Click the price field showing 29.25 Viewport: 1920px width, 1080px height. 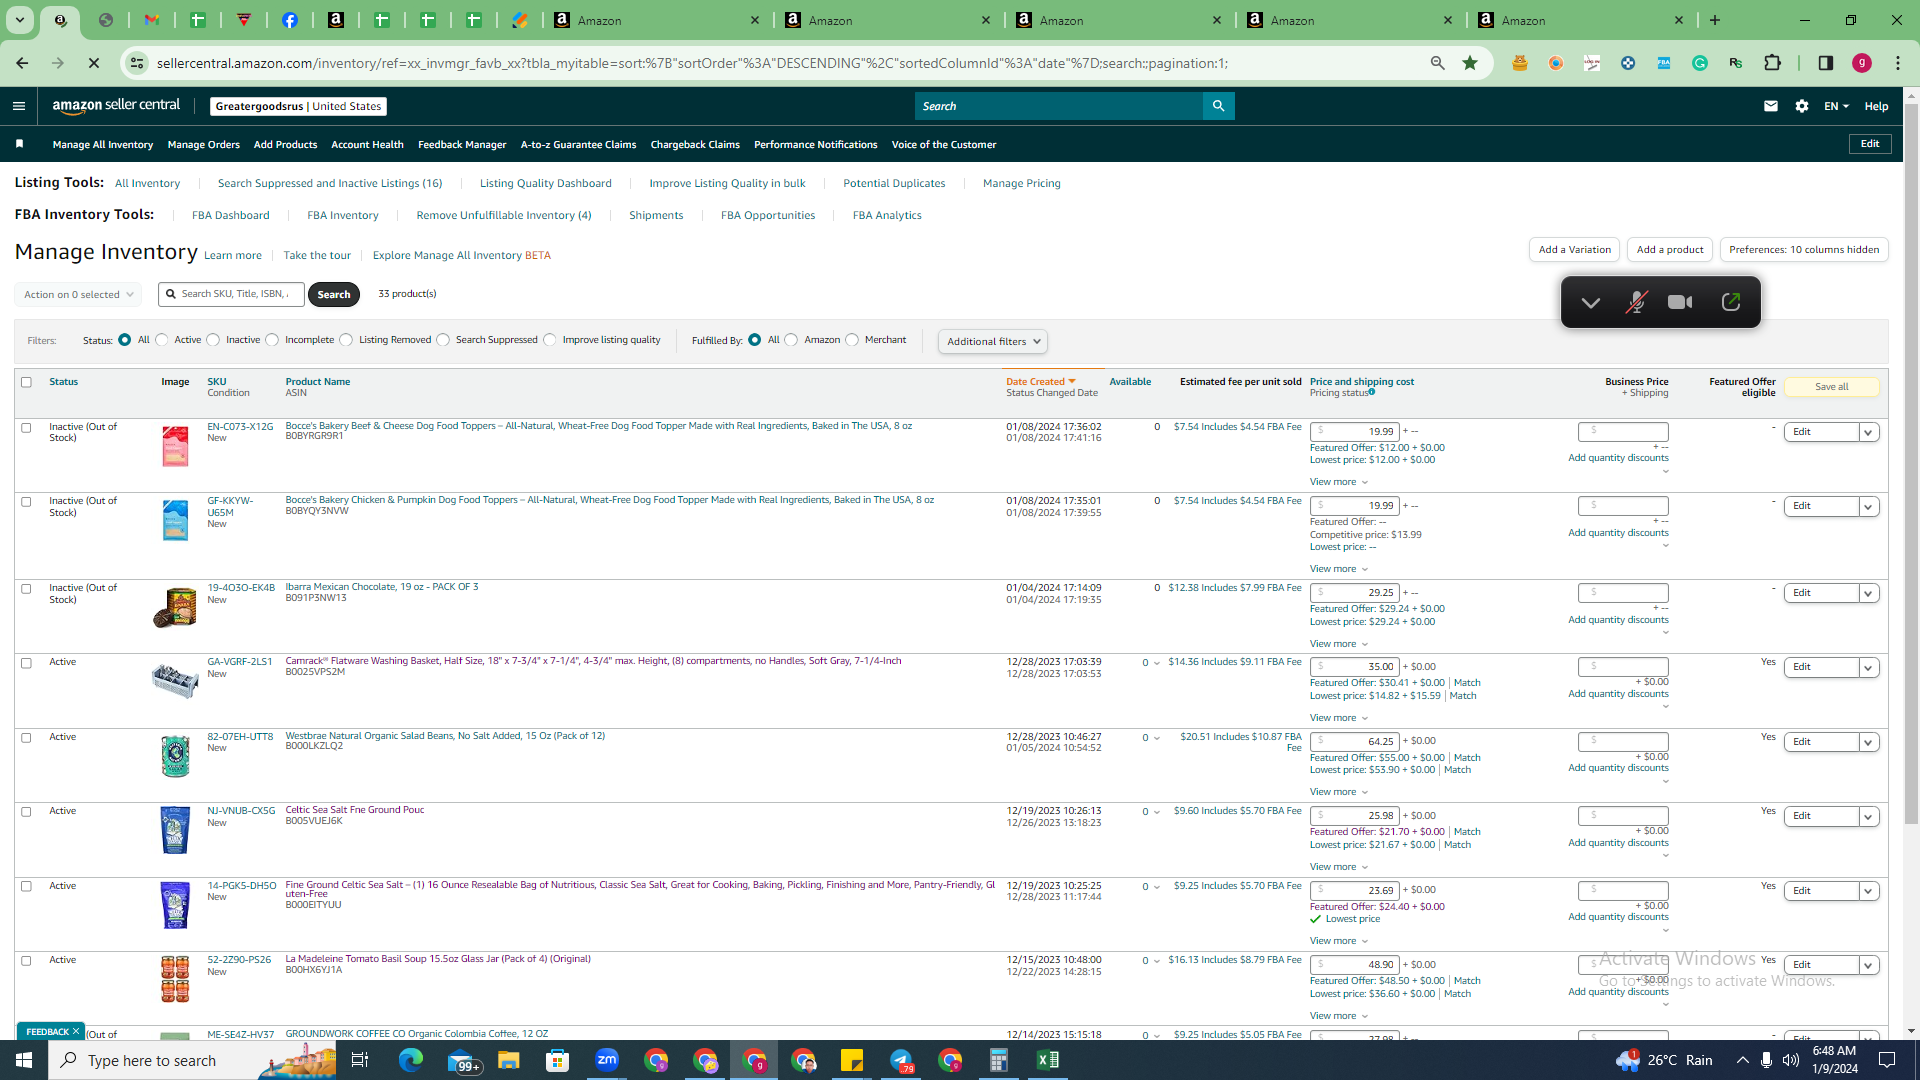1355,593
